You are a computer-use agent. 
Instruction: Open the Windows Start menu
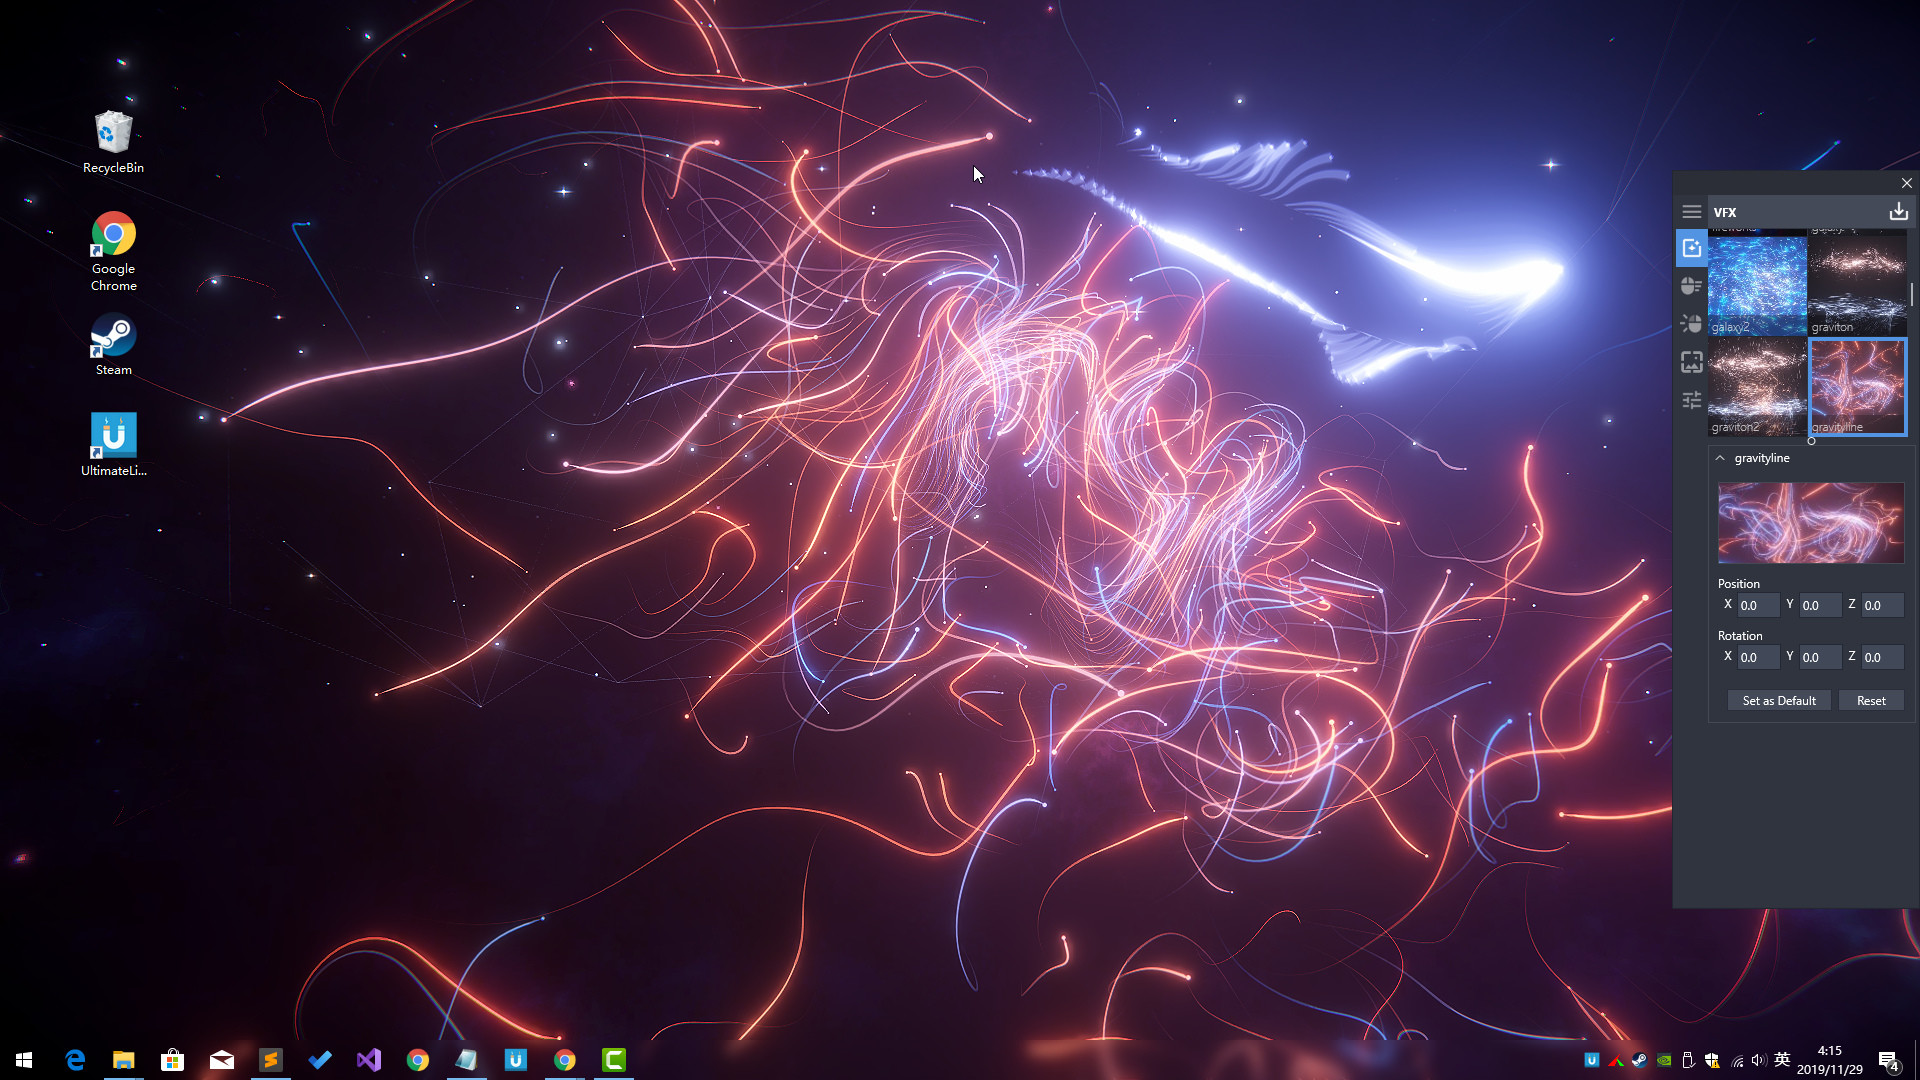click(22, 1059)
